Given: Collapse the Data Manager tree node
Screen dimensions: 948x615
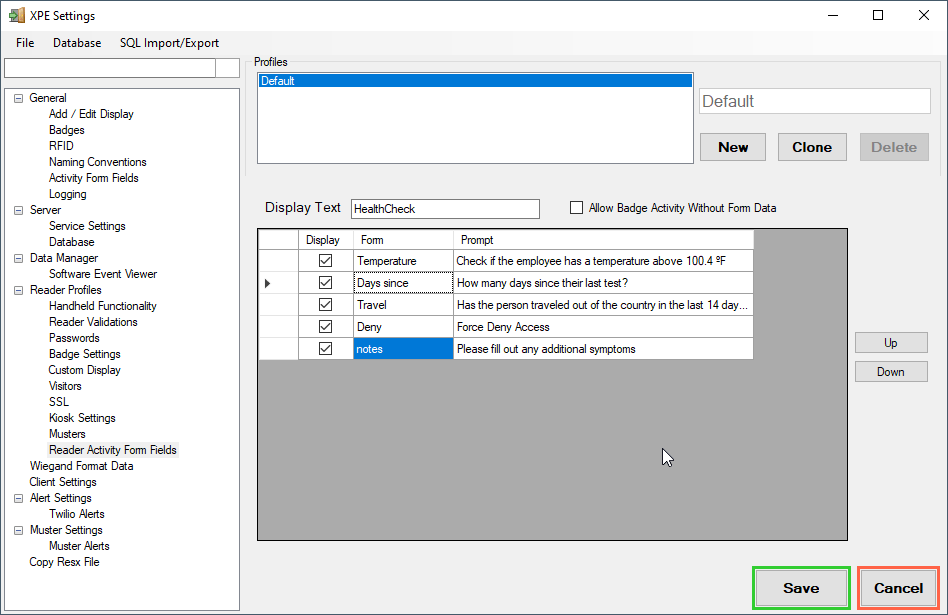Looking at the screenshot, I should 19,258.
